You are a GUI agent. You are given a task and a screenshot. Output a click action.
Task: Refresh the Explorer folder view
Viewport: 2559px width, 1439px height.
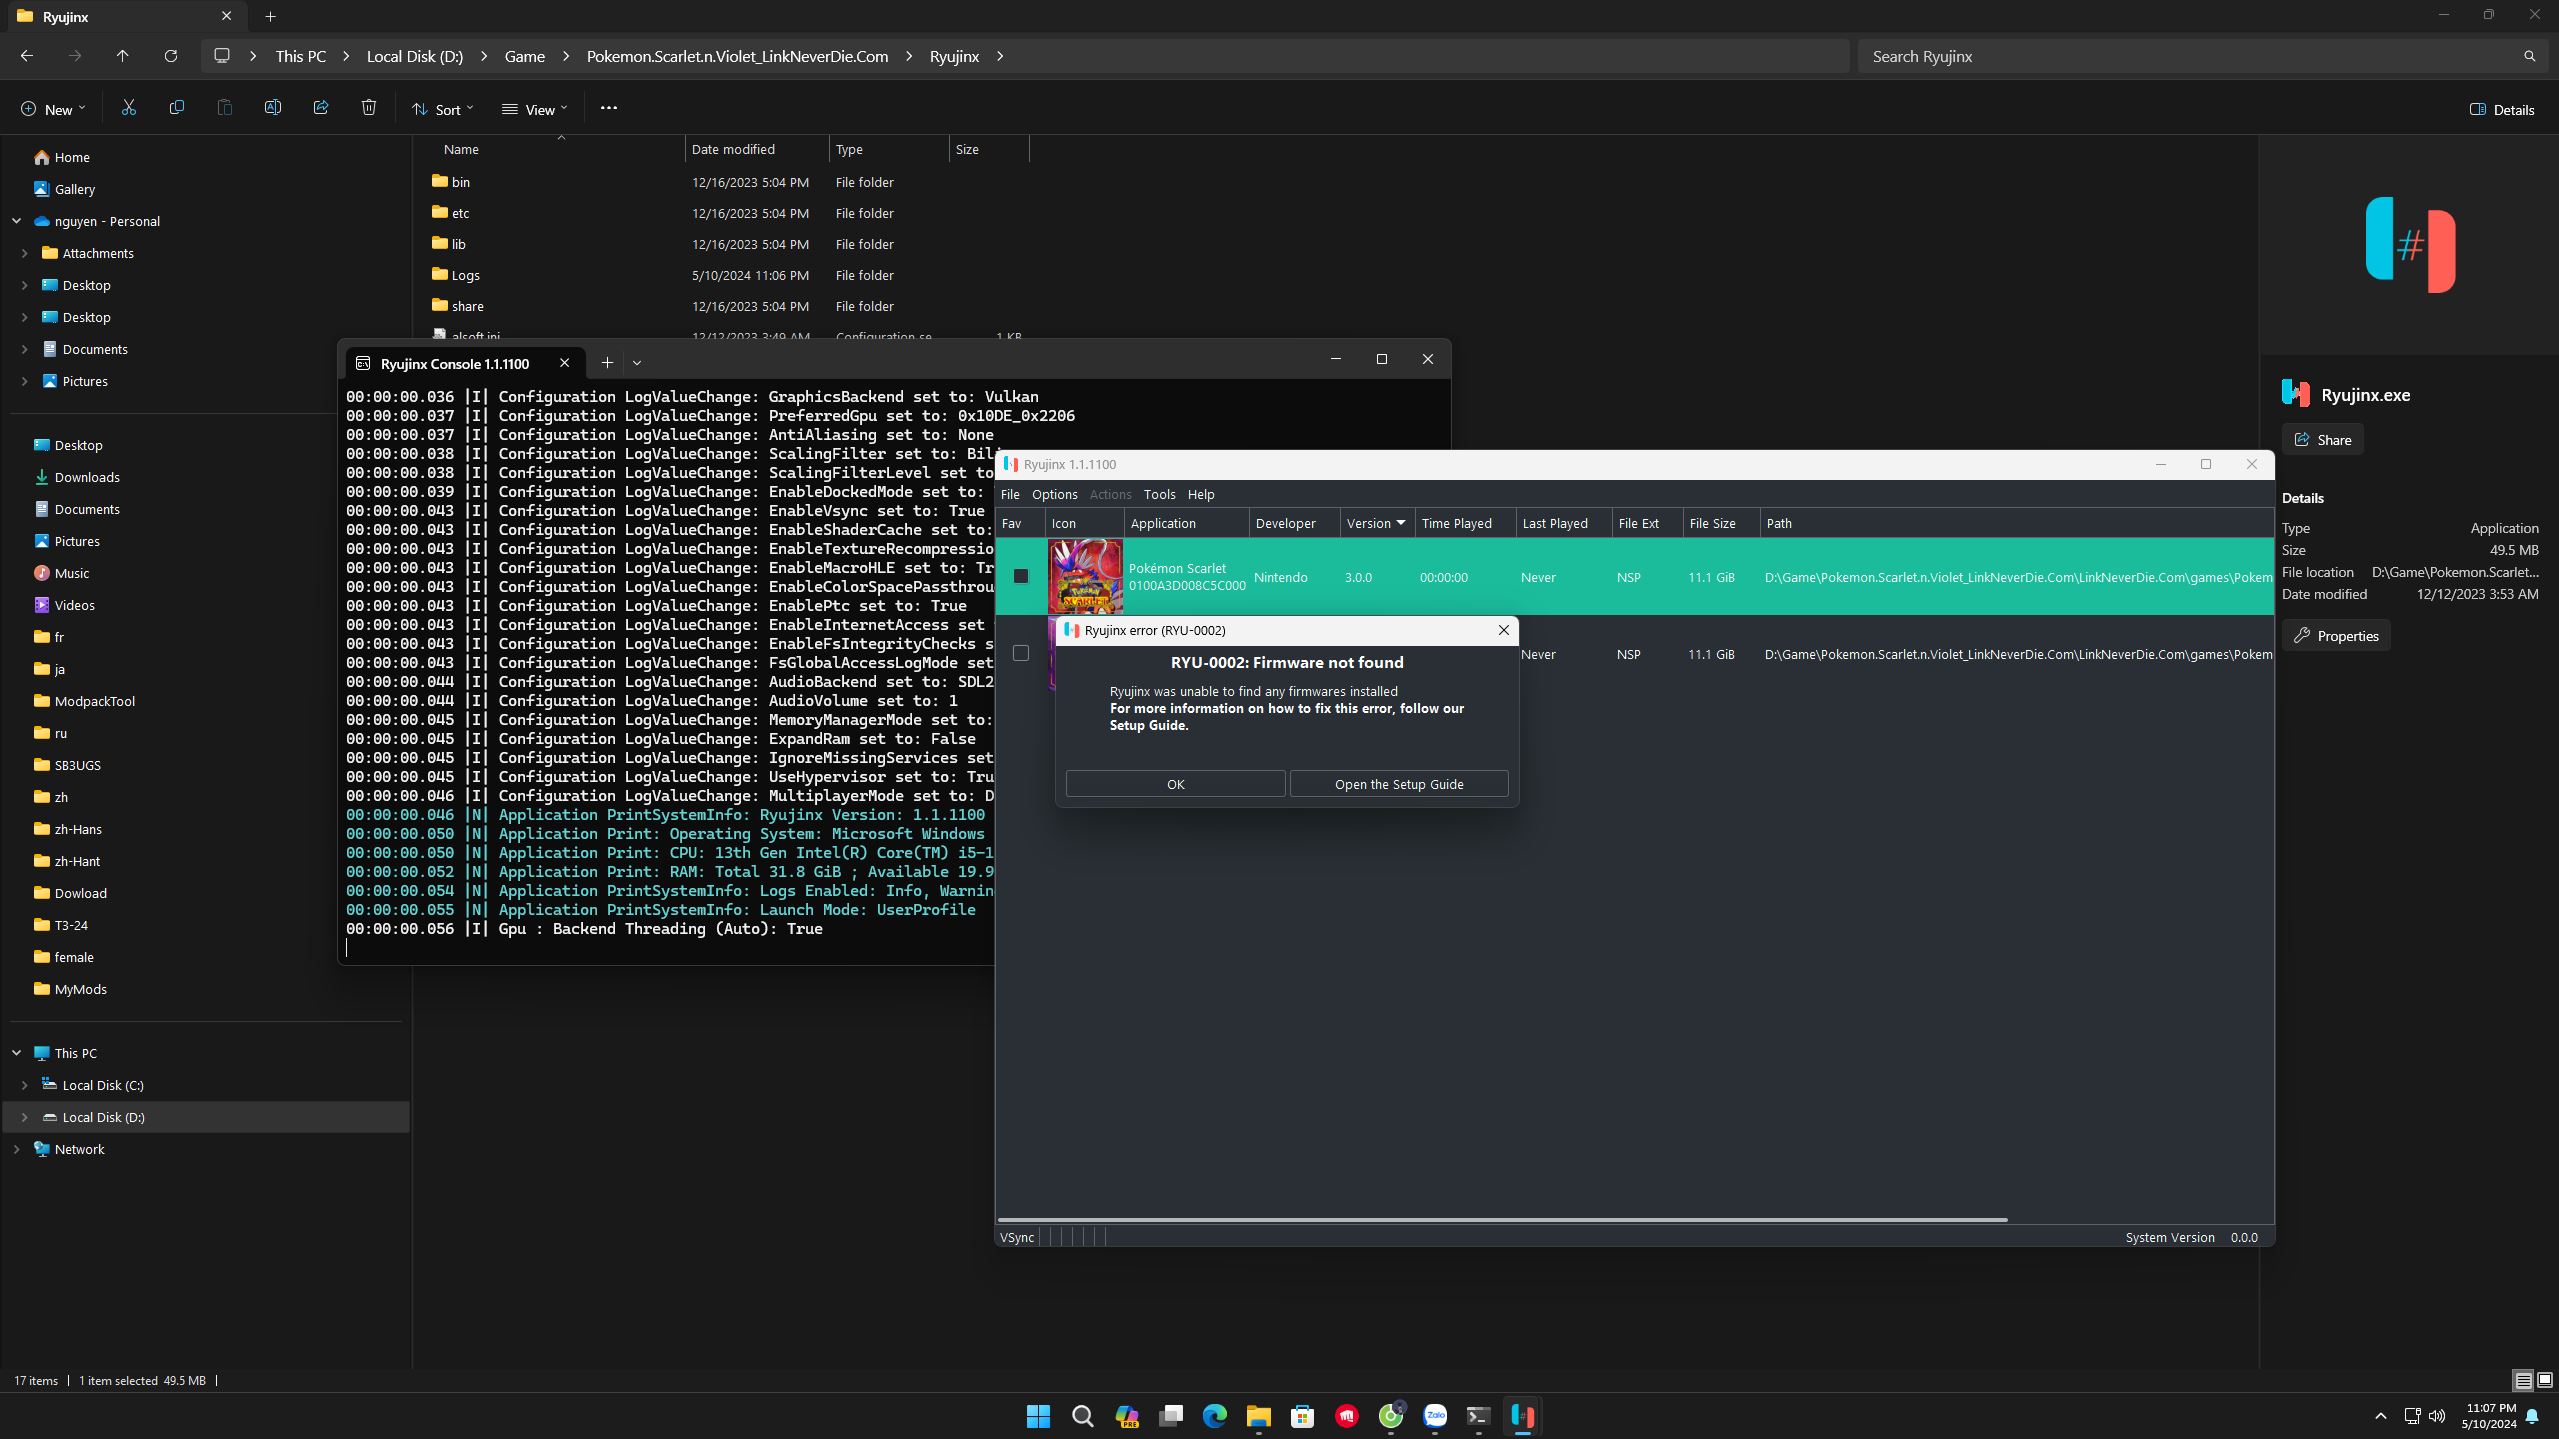(x=170, y=56)
